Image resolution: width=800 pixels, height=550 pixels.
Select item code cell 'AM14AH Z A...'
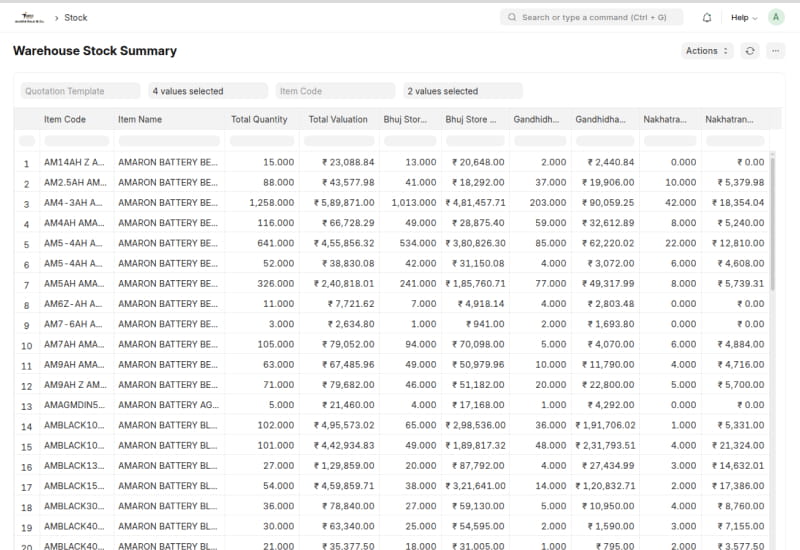[x=74, y=162]
